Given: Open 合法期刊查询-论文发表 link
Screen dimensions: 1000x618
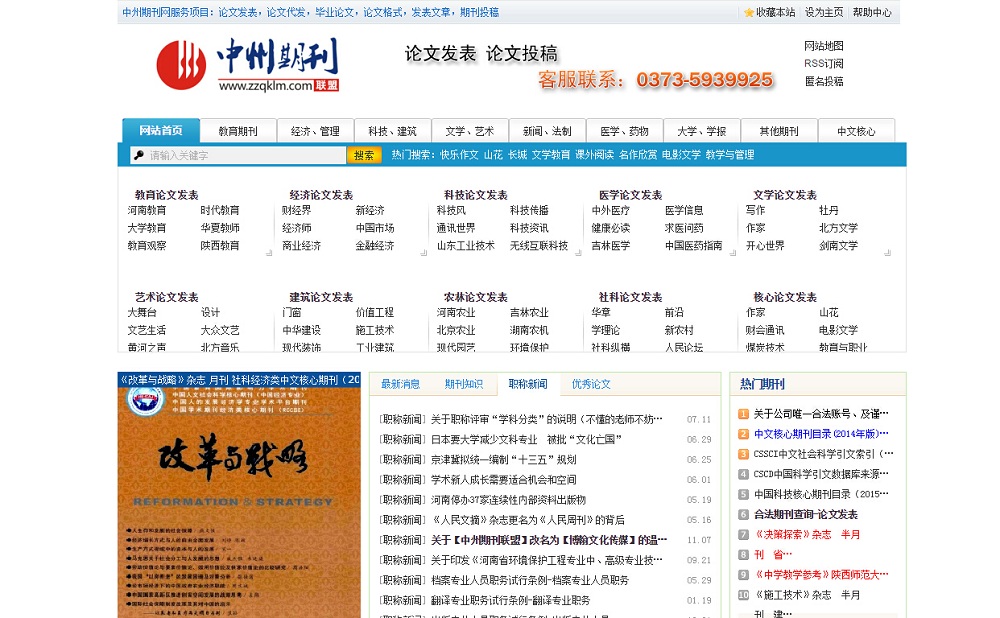Looking at the screenshot, I should tap(805, 514).
